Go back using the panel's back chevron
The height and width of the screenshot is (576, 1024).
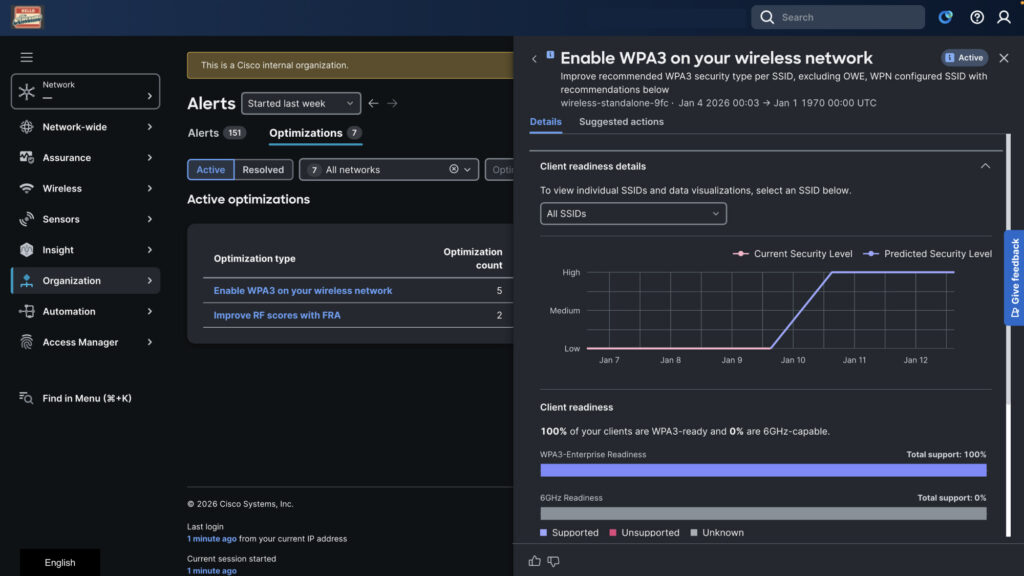click(x=535, y=59)
